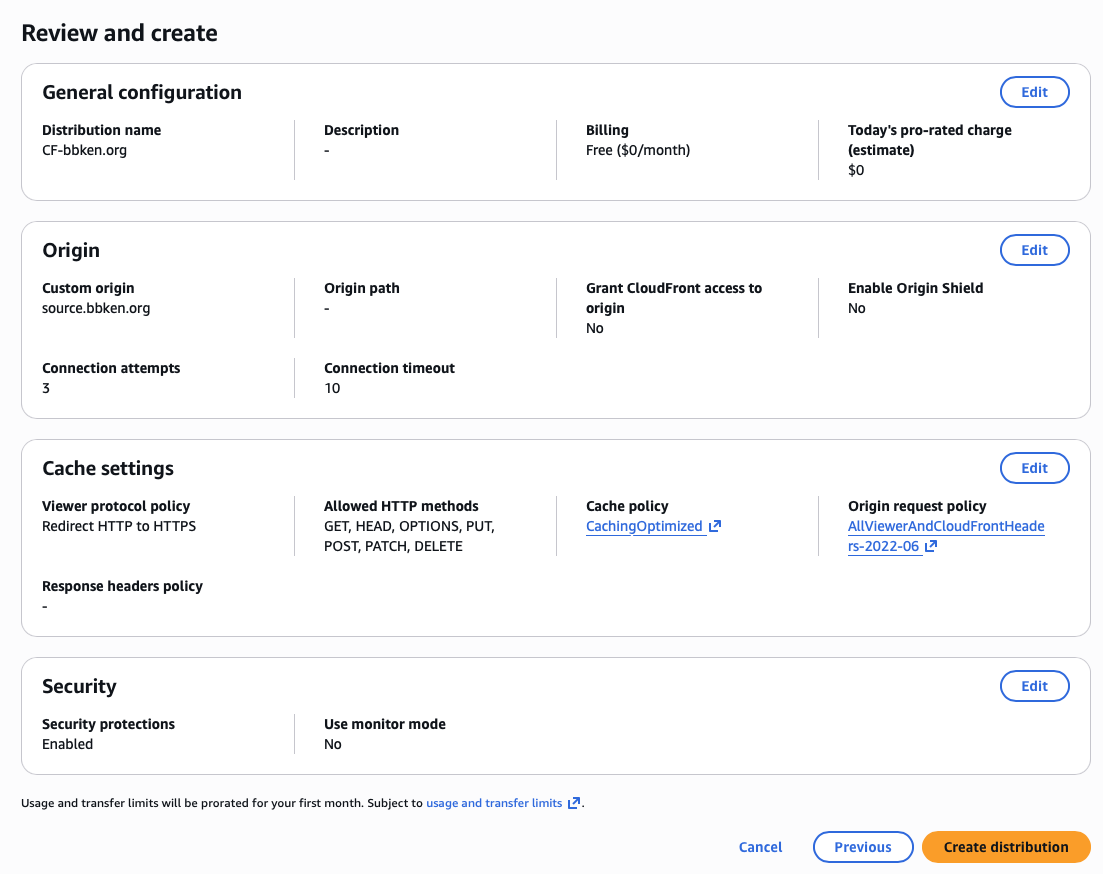Click the Review and create page heading
The height and width of the screenshot is (874, 1103).
tap(119, 33)
